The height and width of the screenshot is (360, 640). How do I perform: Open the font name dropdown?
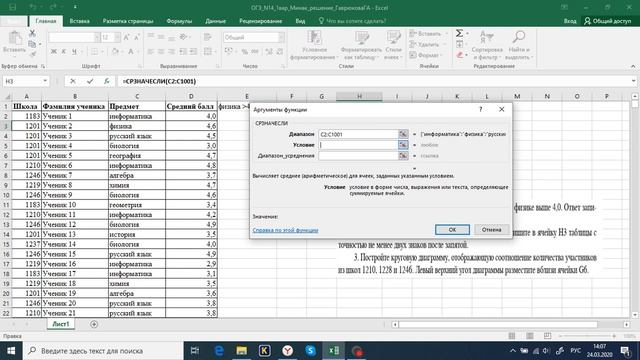(97, 38)
